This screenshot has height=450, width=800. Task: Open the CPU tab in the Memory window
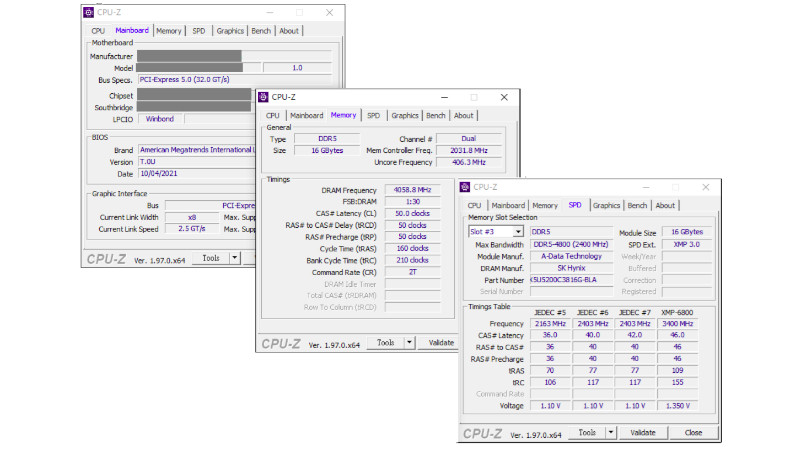272,115
